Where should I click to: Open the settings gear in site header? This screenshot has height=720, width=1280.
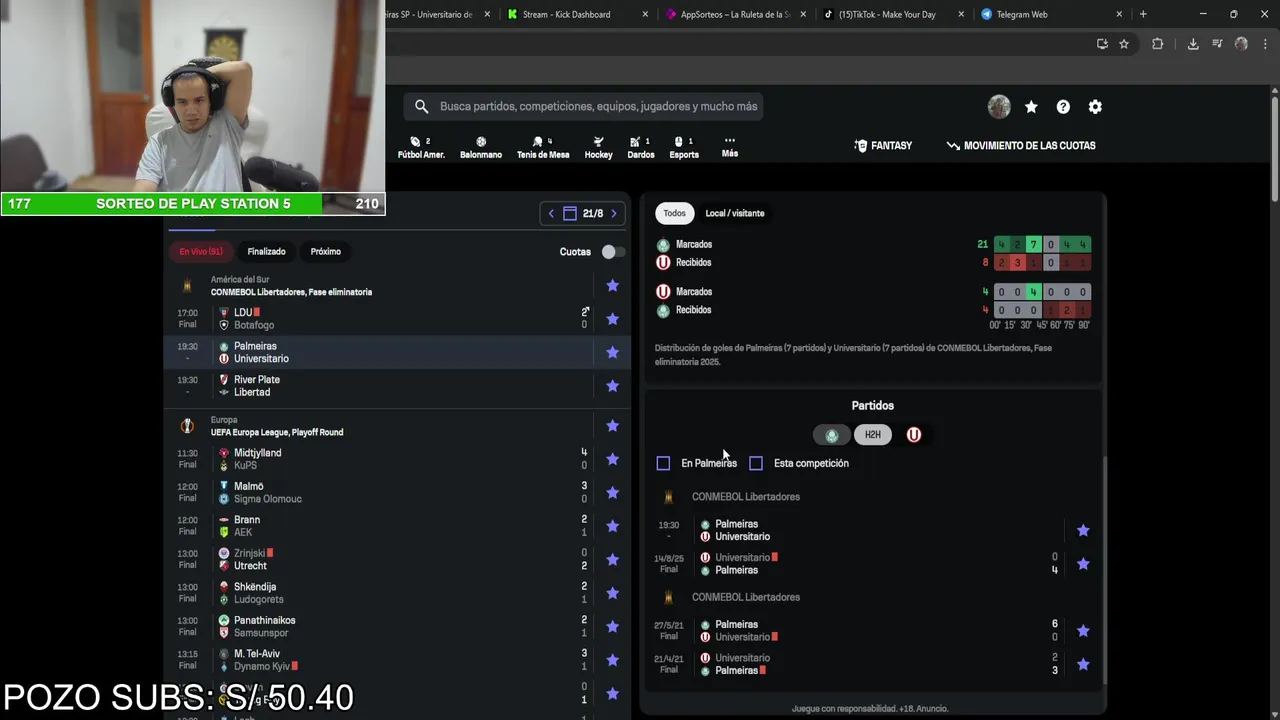(x=1095, y=107)
